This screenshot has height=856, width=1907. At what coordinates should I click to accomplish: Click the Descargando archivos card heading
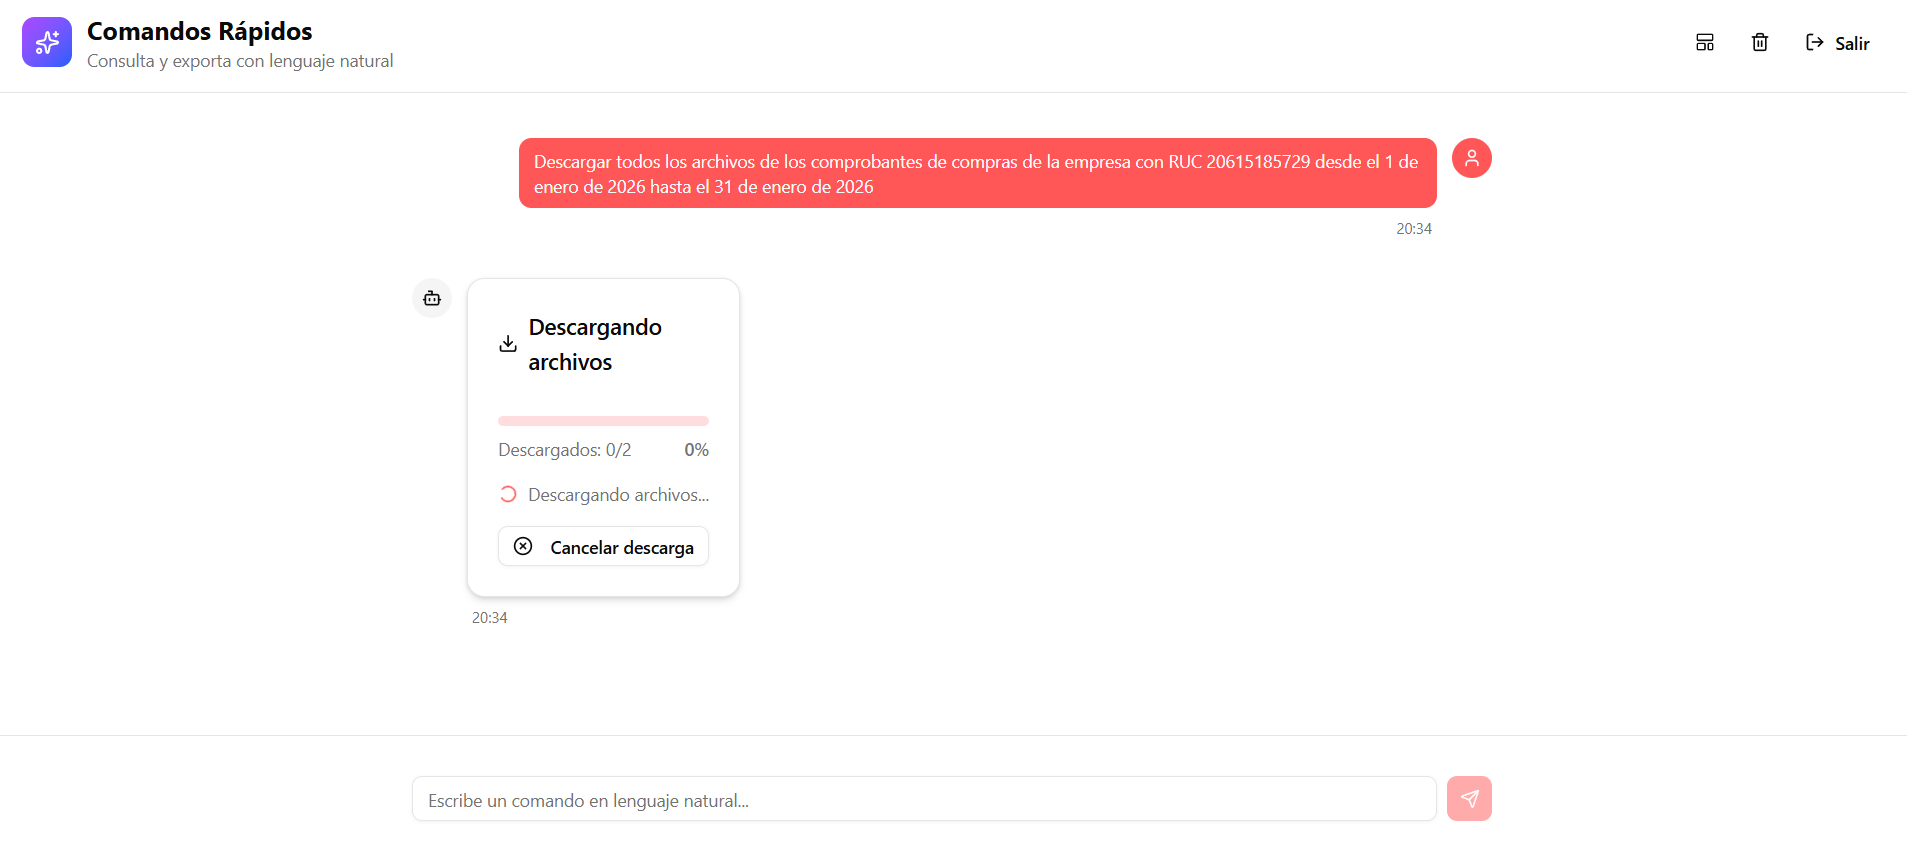(x=595, y=344)
